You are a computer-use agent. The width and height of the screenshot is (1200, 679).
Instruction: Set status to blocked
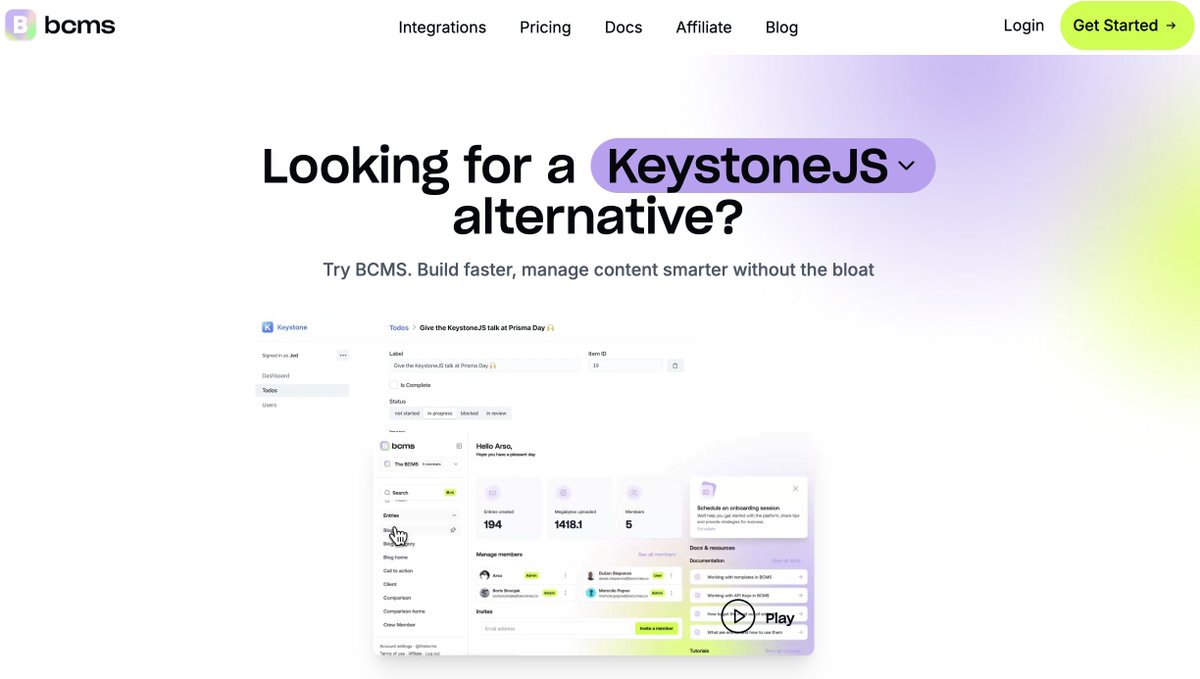(x=469, y=413)
